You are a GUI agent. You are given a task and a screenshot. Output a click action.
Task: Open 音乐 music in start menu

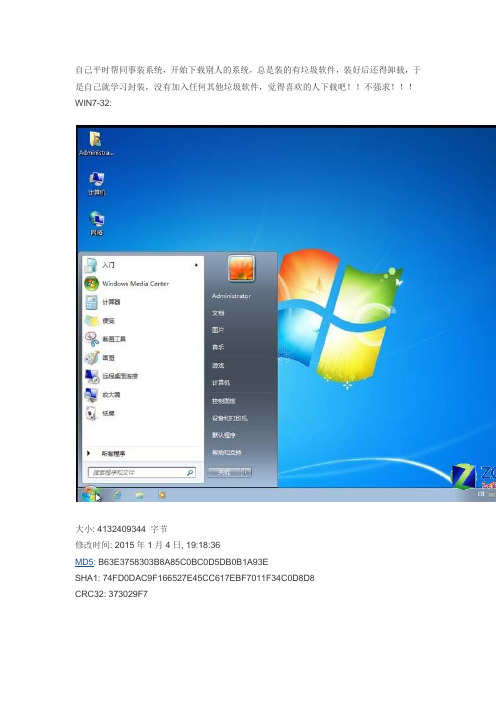pyautogui.click(x=218, y=347)
